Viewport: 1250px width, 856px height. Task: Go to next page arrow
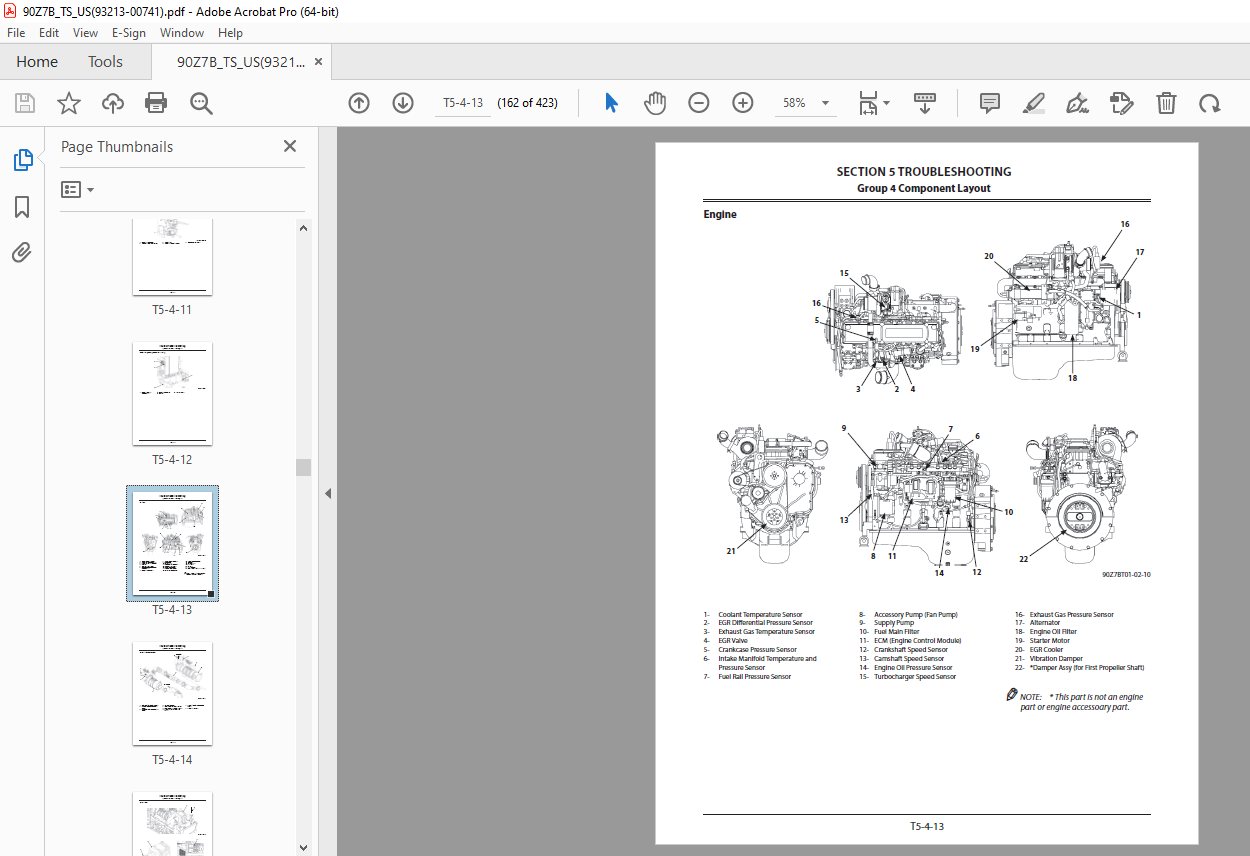tap(403, 103)
